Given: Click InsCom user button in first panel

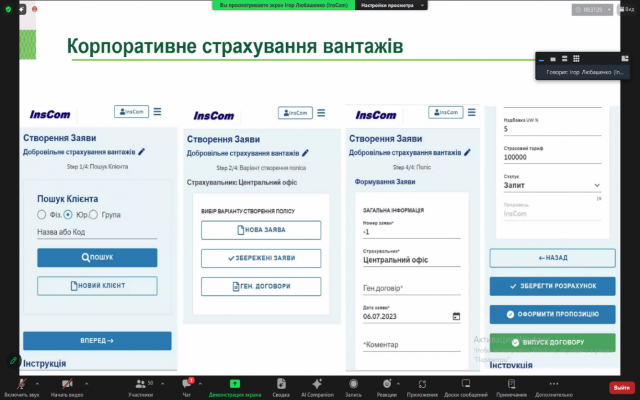Looking at the screenshot, I should pos(131,111).
